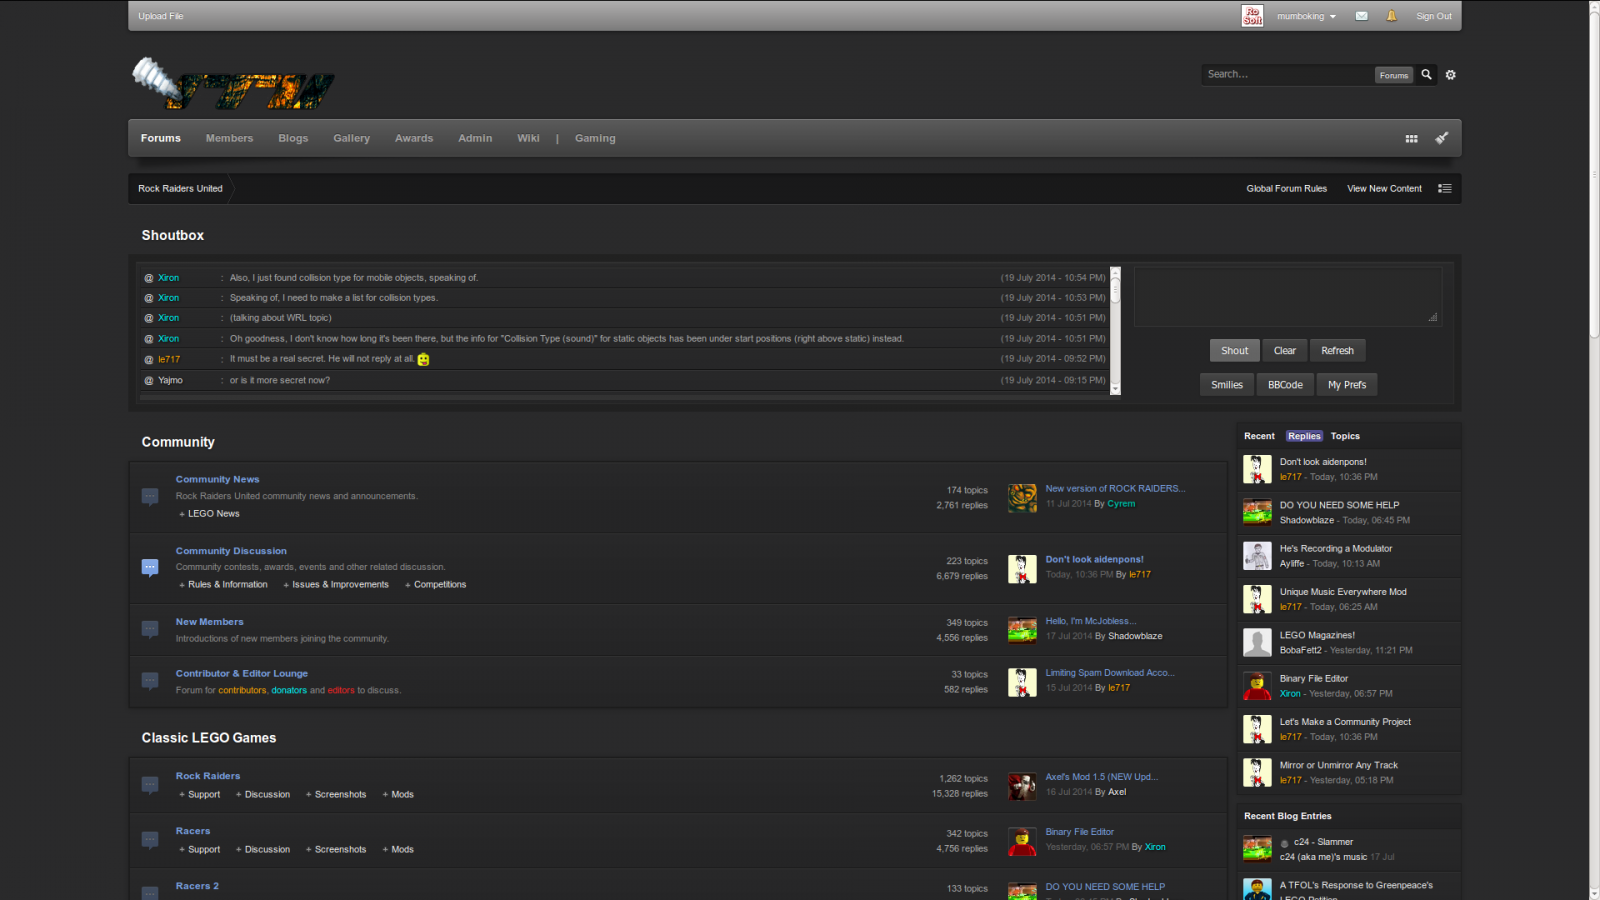The height and width of the screenshot is (900, 1600).
Task: Click Cyrem's avatar in Community News row
Action: 1022,498
